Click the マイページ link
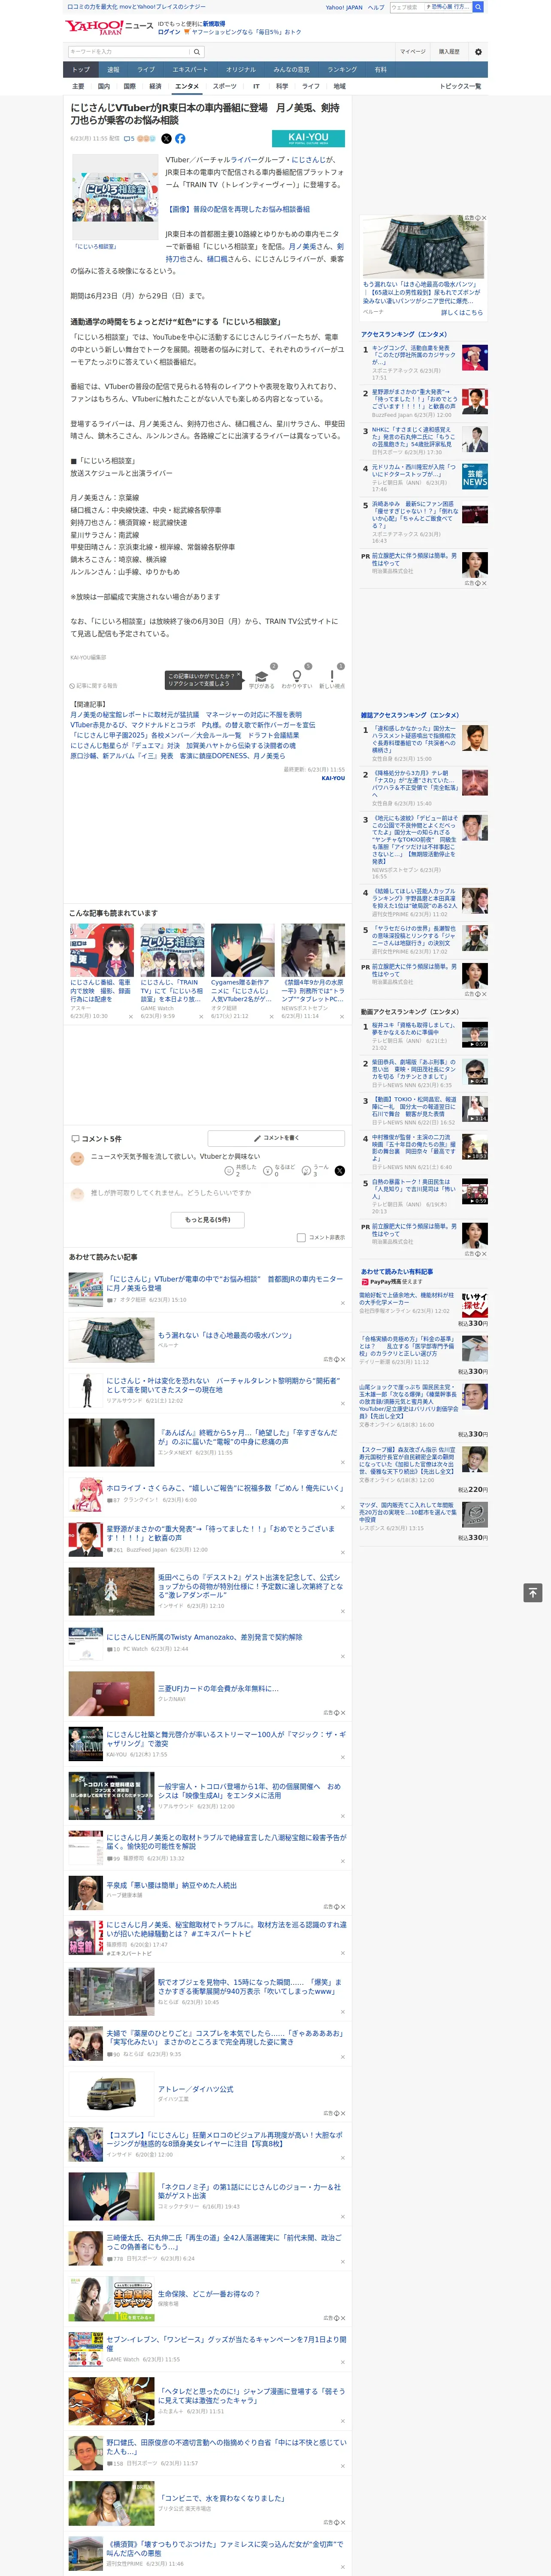 412,51
